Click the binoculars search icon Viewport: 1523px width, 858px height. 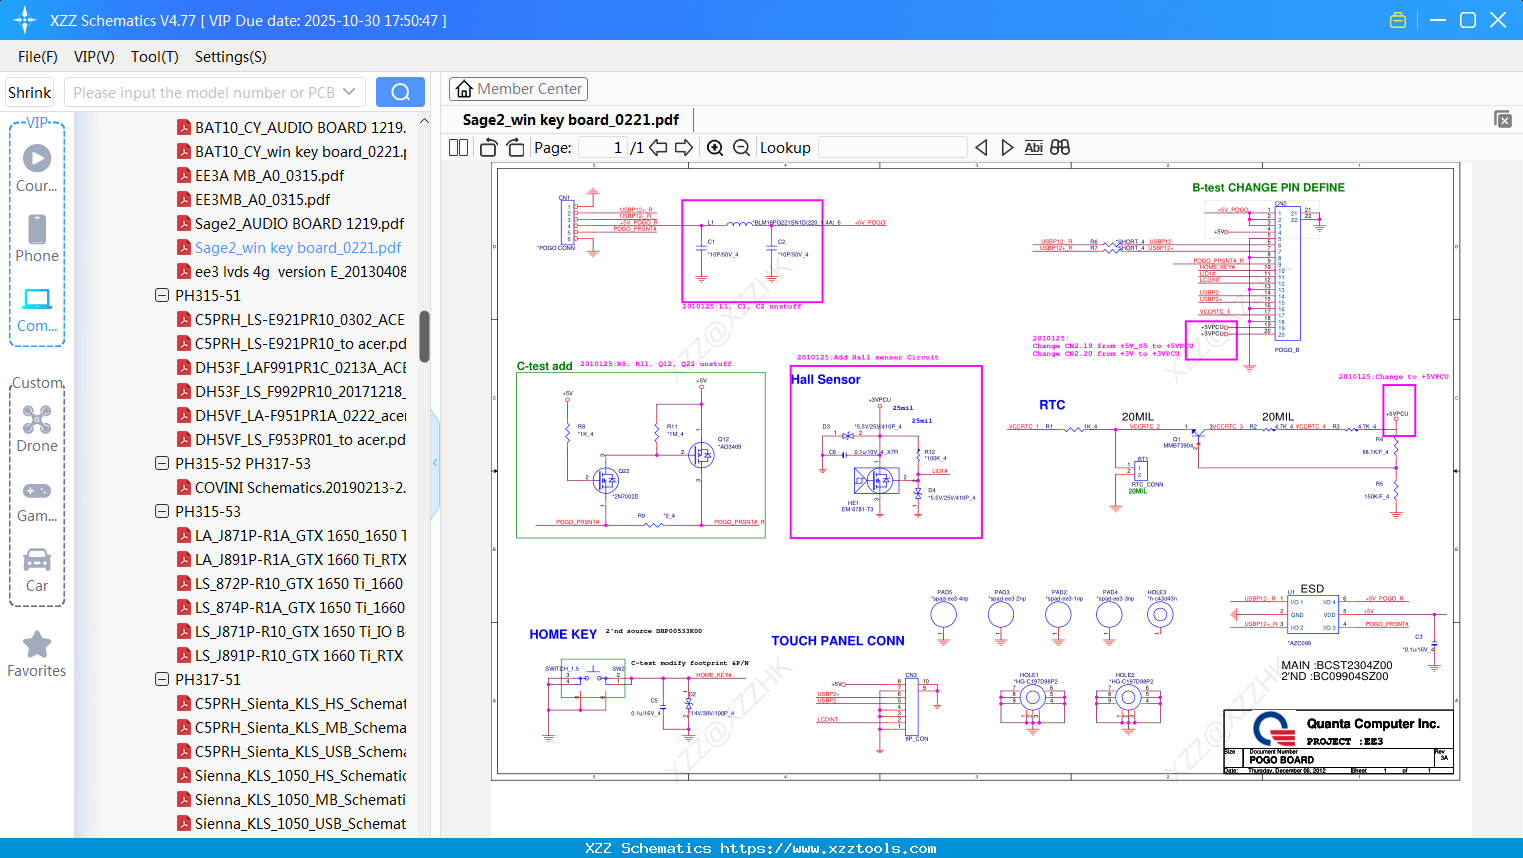(x=1060, y=148)
